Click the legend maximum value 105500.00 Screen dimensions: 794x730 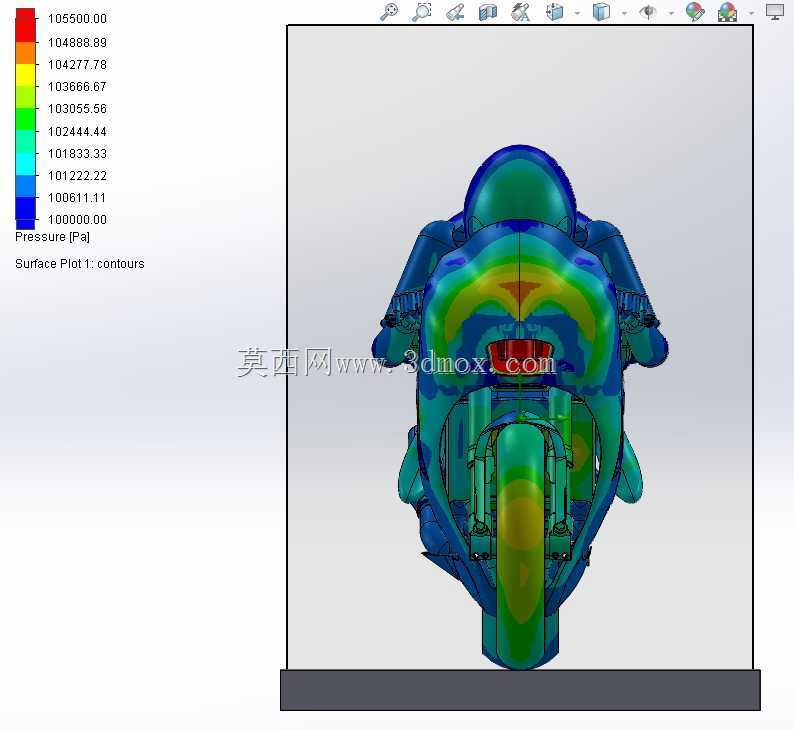click(77, 19)
